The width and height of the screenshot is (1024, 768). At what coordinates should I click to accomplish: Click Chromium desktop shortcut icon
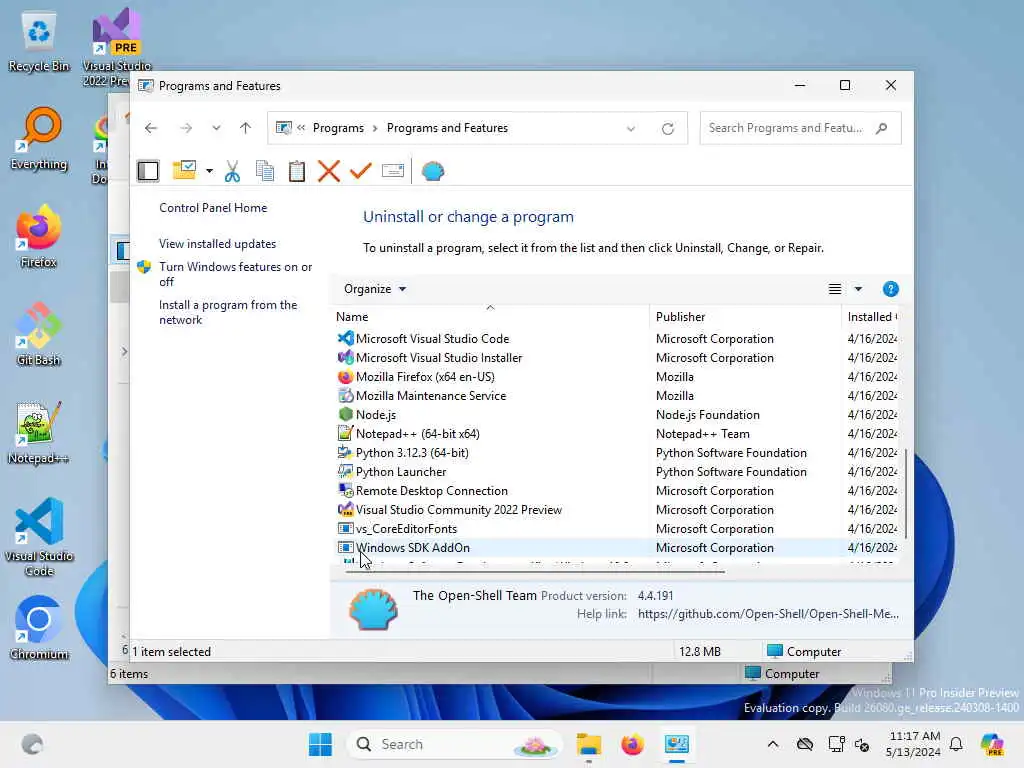39,628
